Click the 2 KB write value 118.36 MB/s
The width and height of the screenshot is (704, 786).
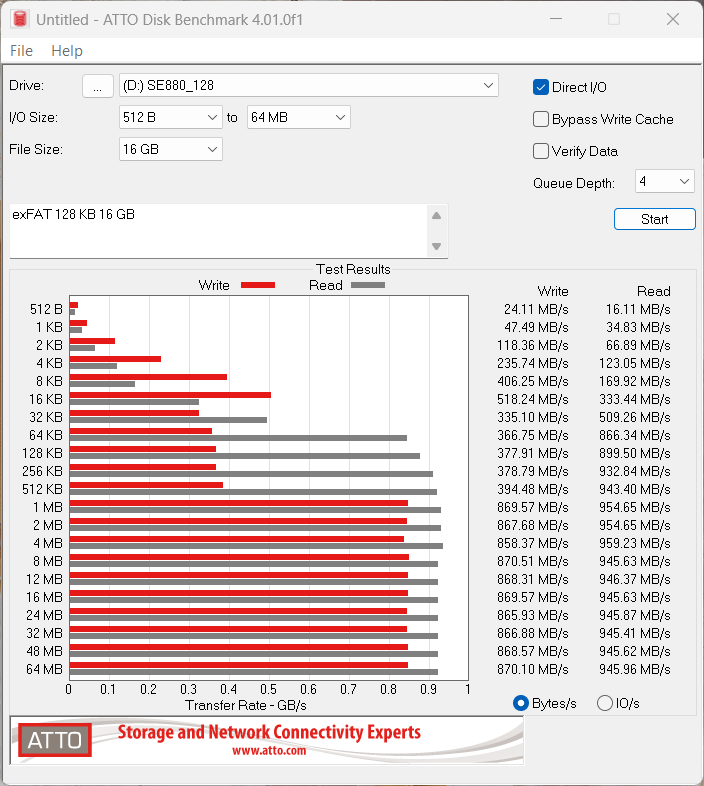pyautogui.click(x=533, y=345)
